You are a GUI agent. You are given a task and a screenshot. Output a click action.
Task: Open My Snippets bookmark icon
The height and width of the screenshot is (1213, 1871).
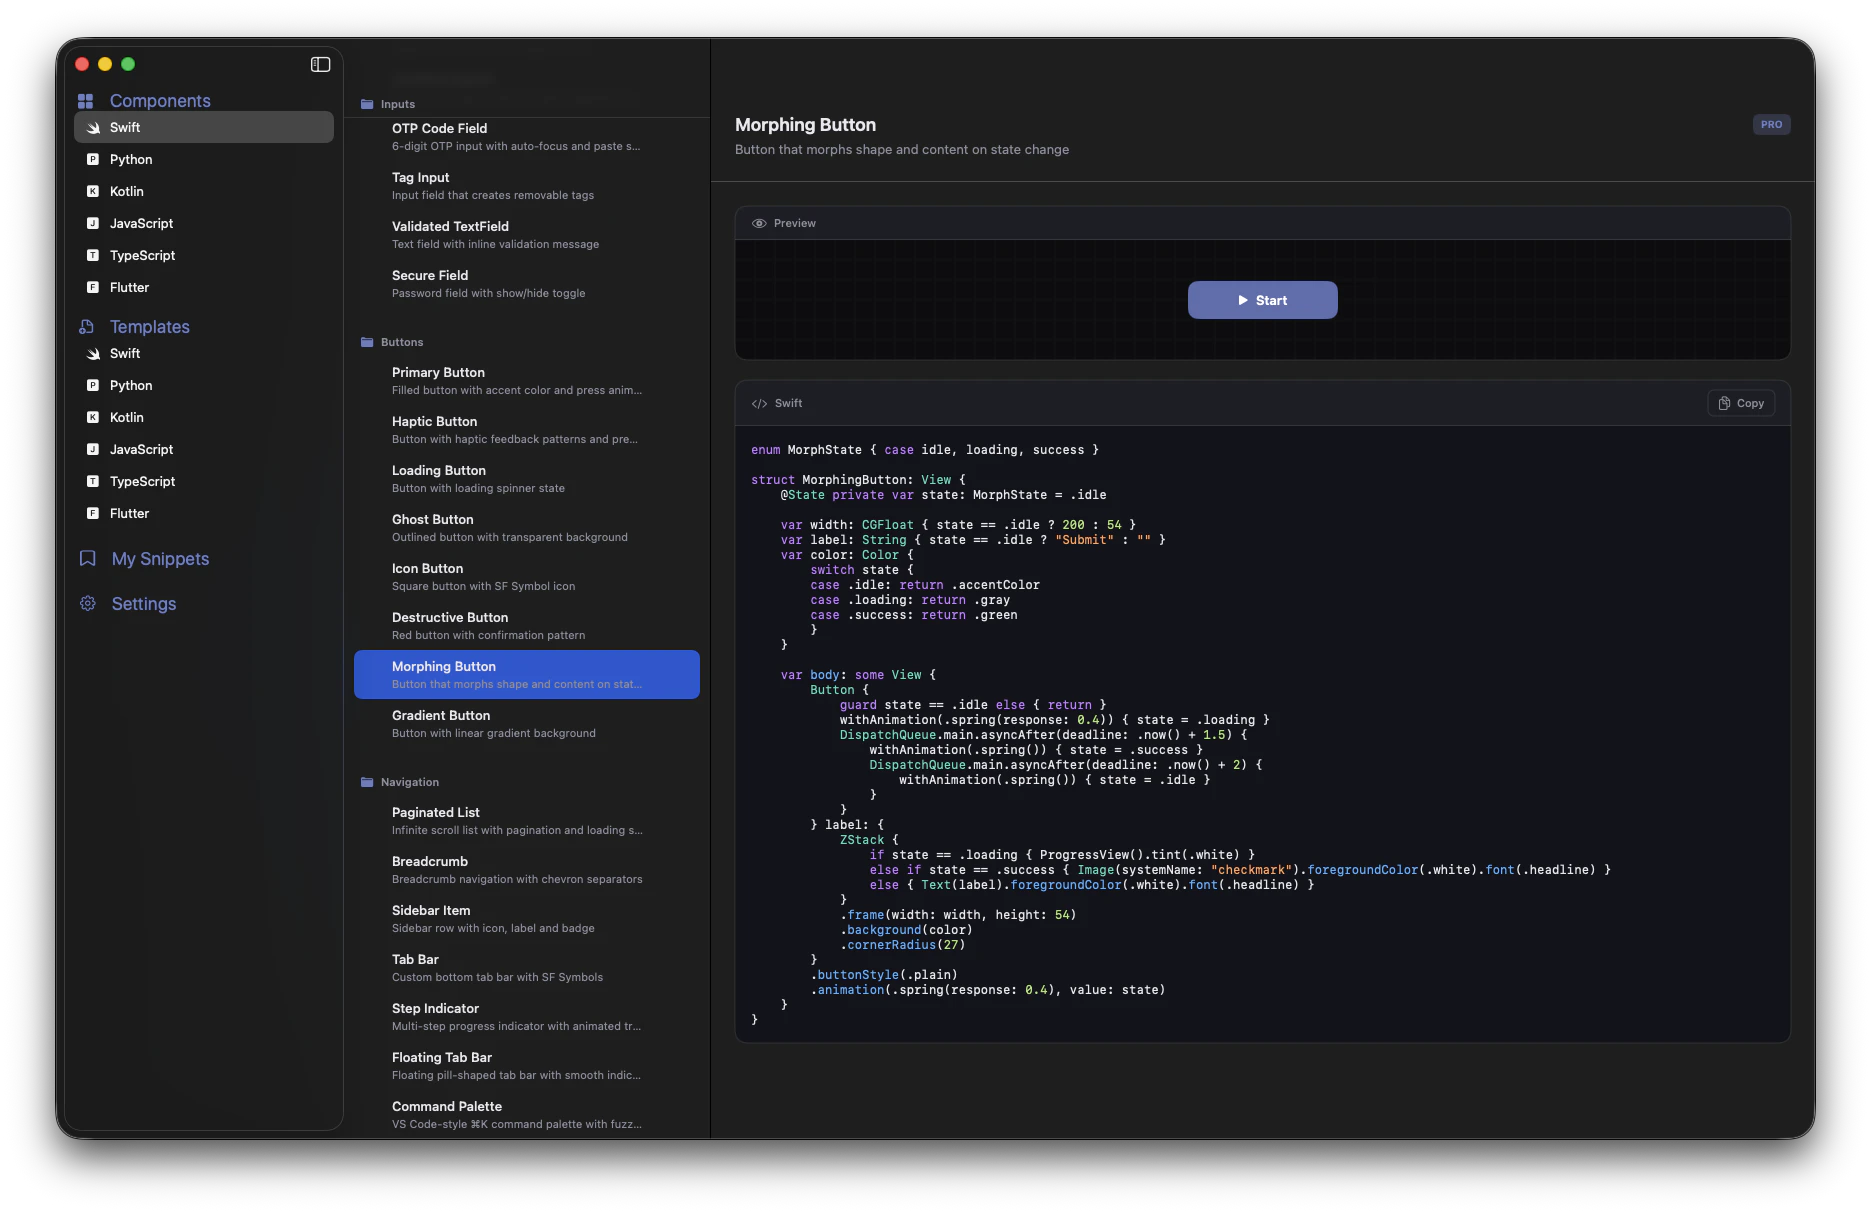[x=88, y=558]
